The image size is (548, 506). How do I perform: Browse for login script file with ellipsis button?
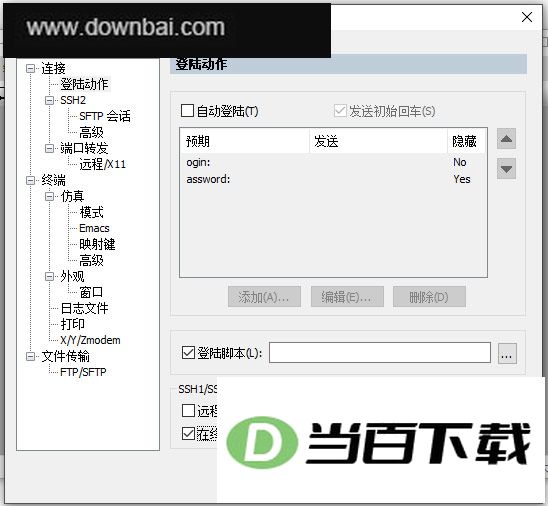click(x=507, y=353)
